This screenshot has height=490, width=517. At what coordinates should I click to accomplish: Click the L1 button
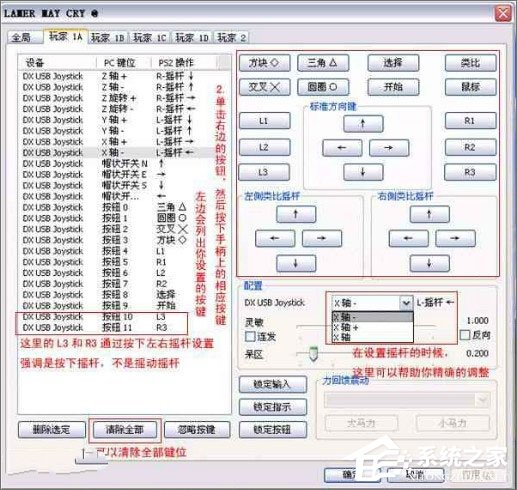[x=265, y=121]
